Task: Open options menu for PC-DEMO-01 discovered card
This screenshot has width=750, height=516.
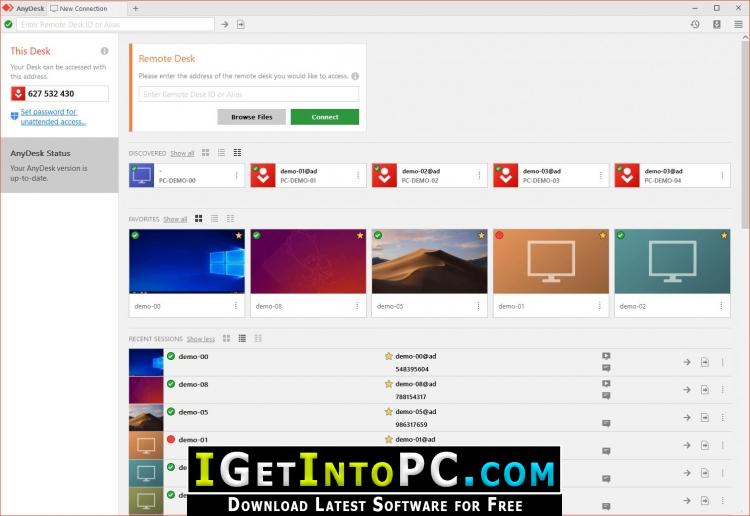Action: click(358, 176)
